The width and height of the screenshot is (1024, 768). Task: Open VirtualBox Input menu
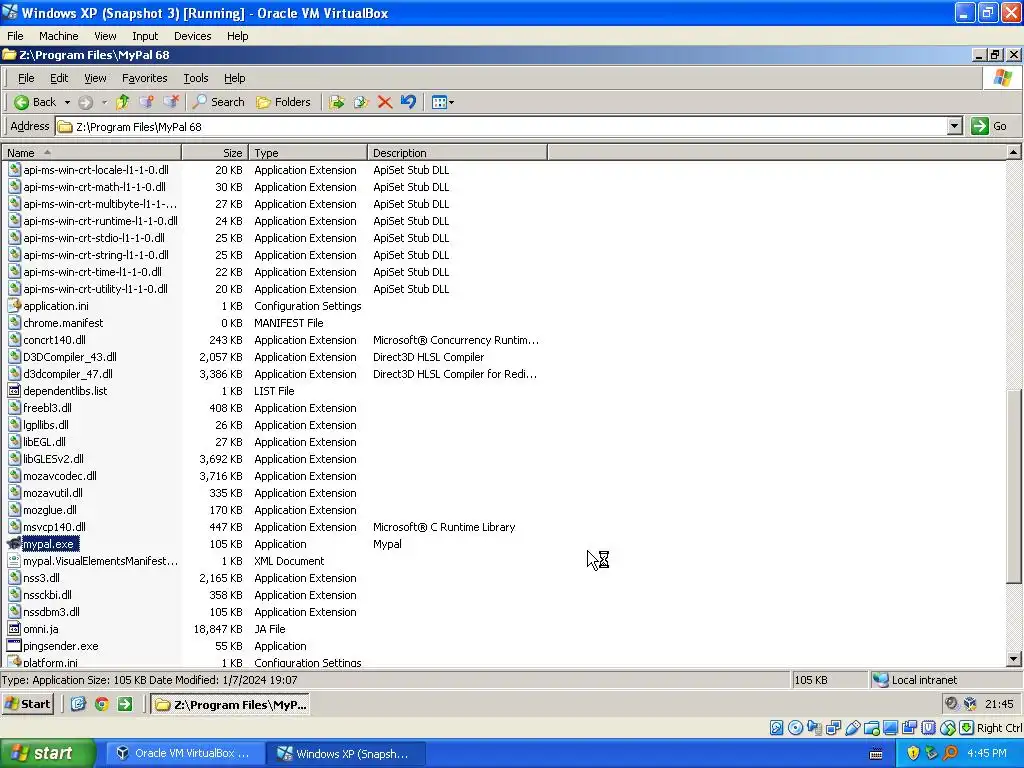click(x=145, y=36)
